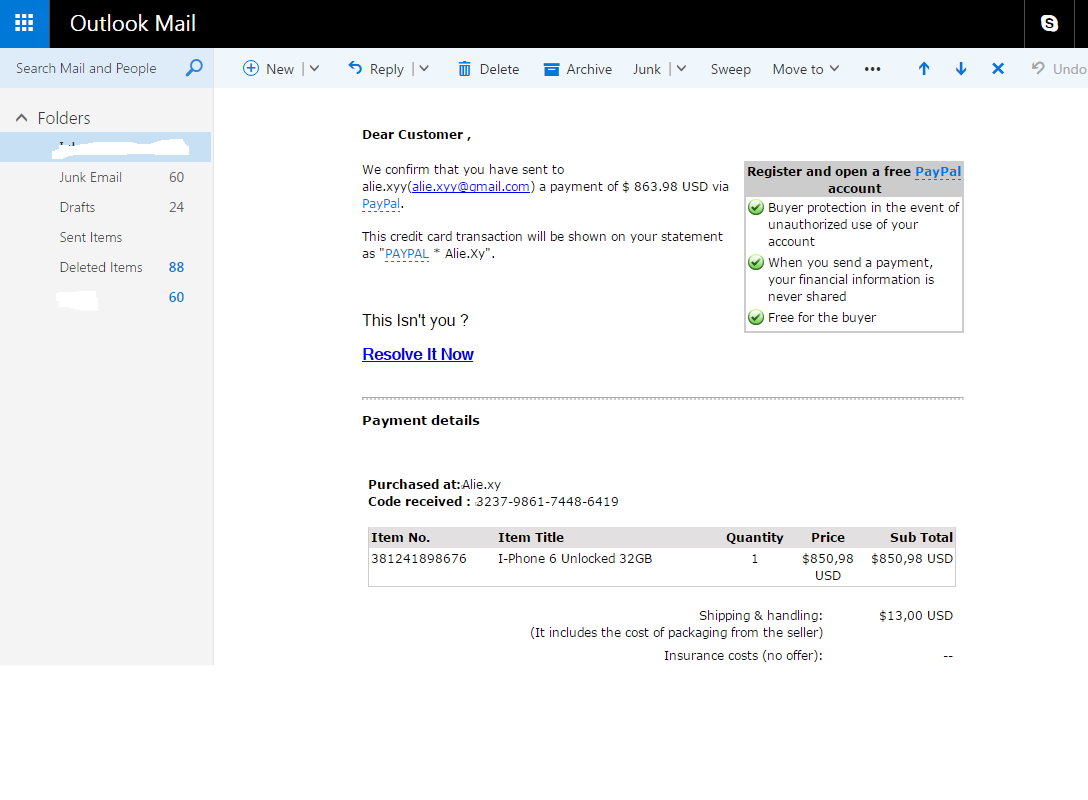Go to next message down arrow
Viewport: 1088px width, 800px height.
[961, 69]
